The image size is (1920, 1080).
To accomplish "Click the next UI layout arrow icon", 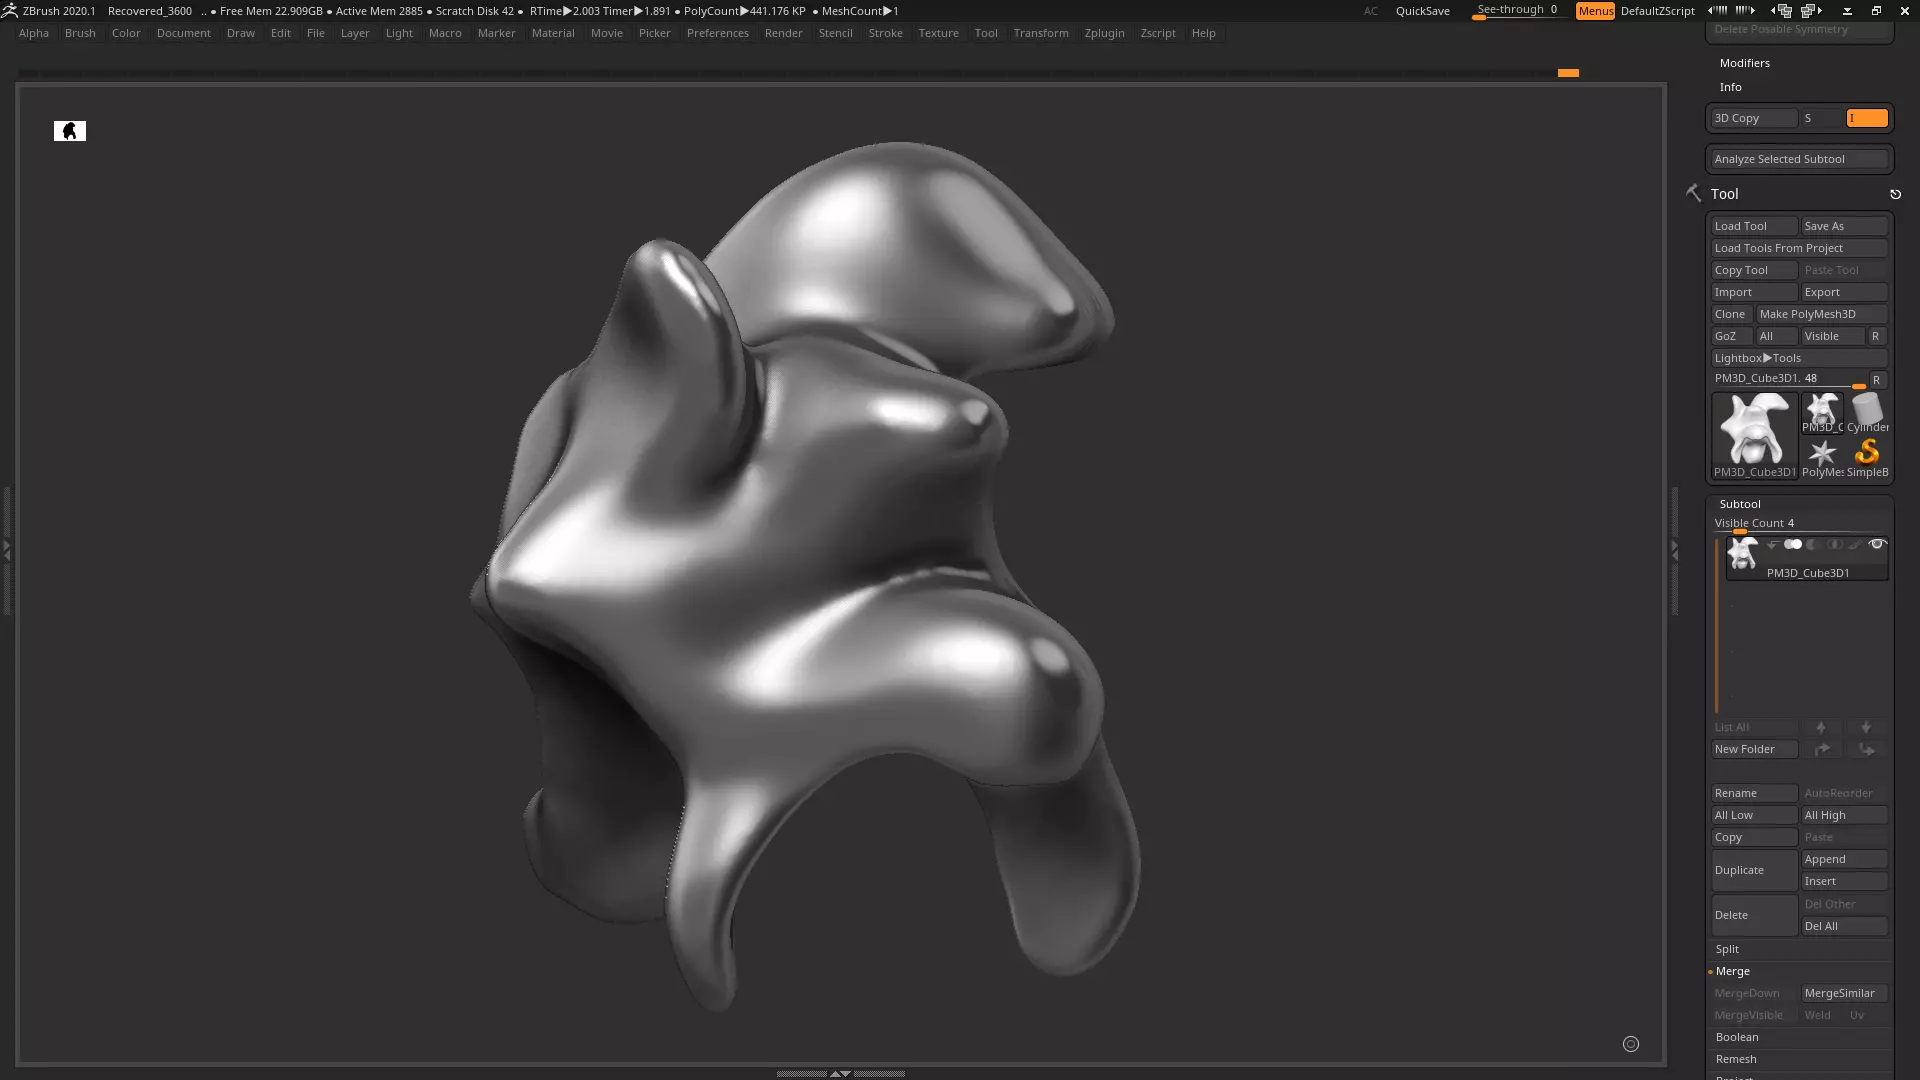I will point(1746,10).
